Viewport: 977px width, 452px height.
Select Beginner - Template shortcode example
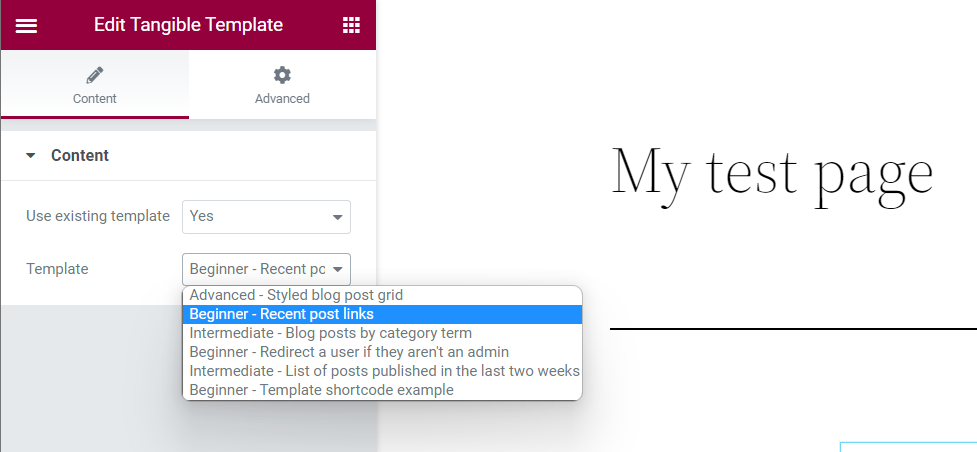point(321,390)
